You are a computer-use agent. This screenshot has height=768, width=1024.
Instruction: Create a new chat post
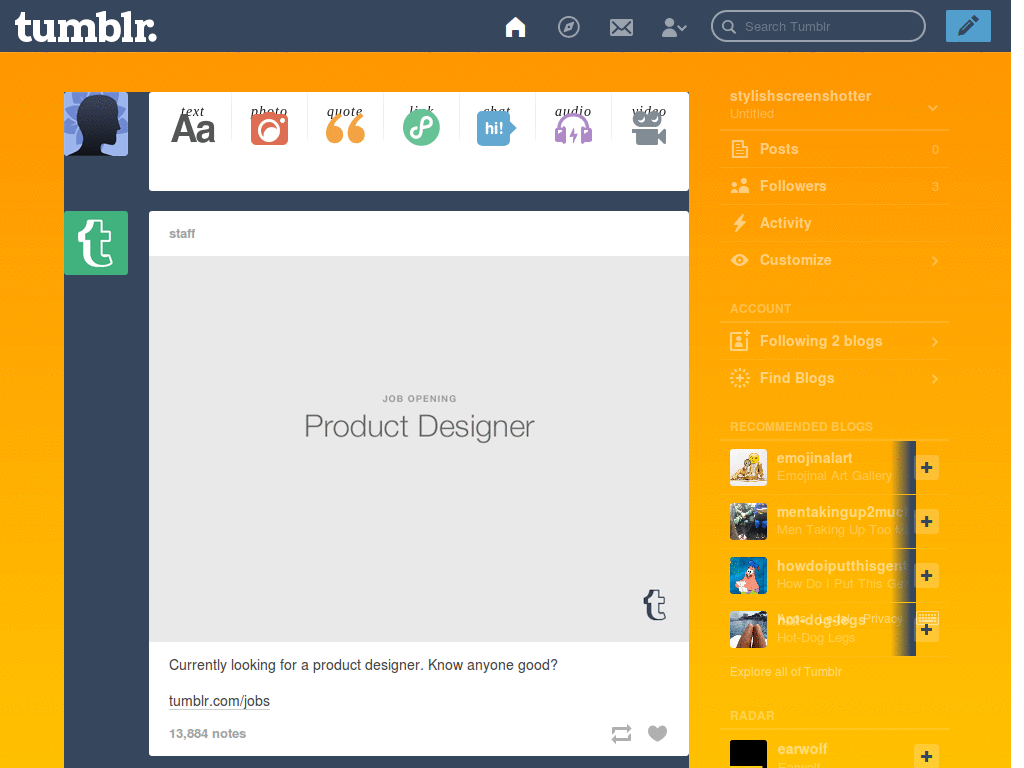[x=496, y=126]
